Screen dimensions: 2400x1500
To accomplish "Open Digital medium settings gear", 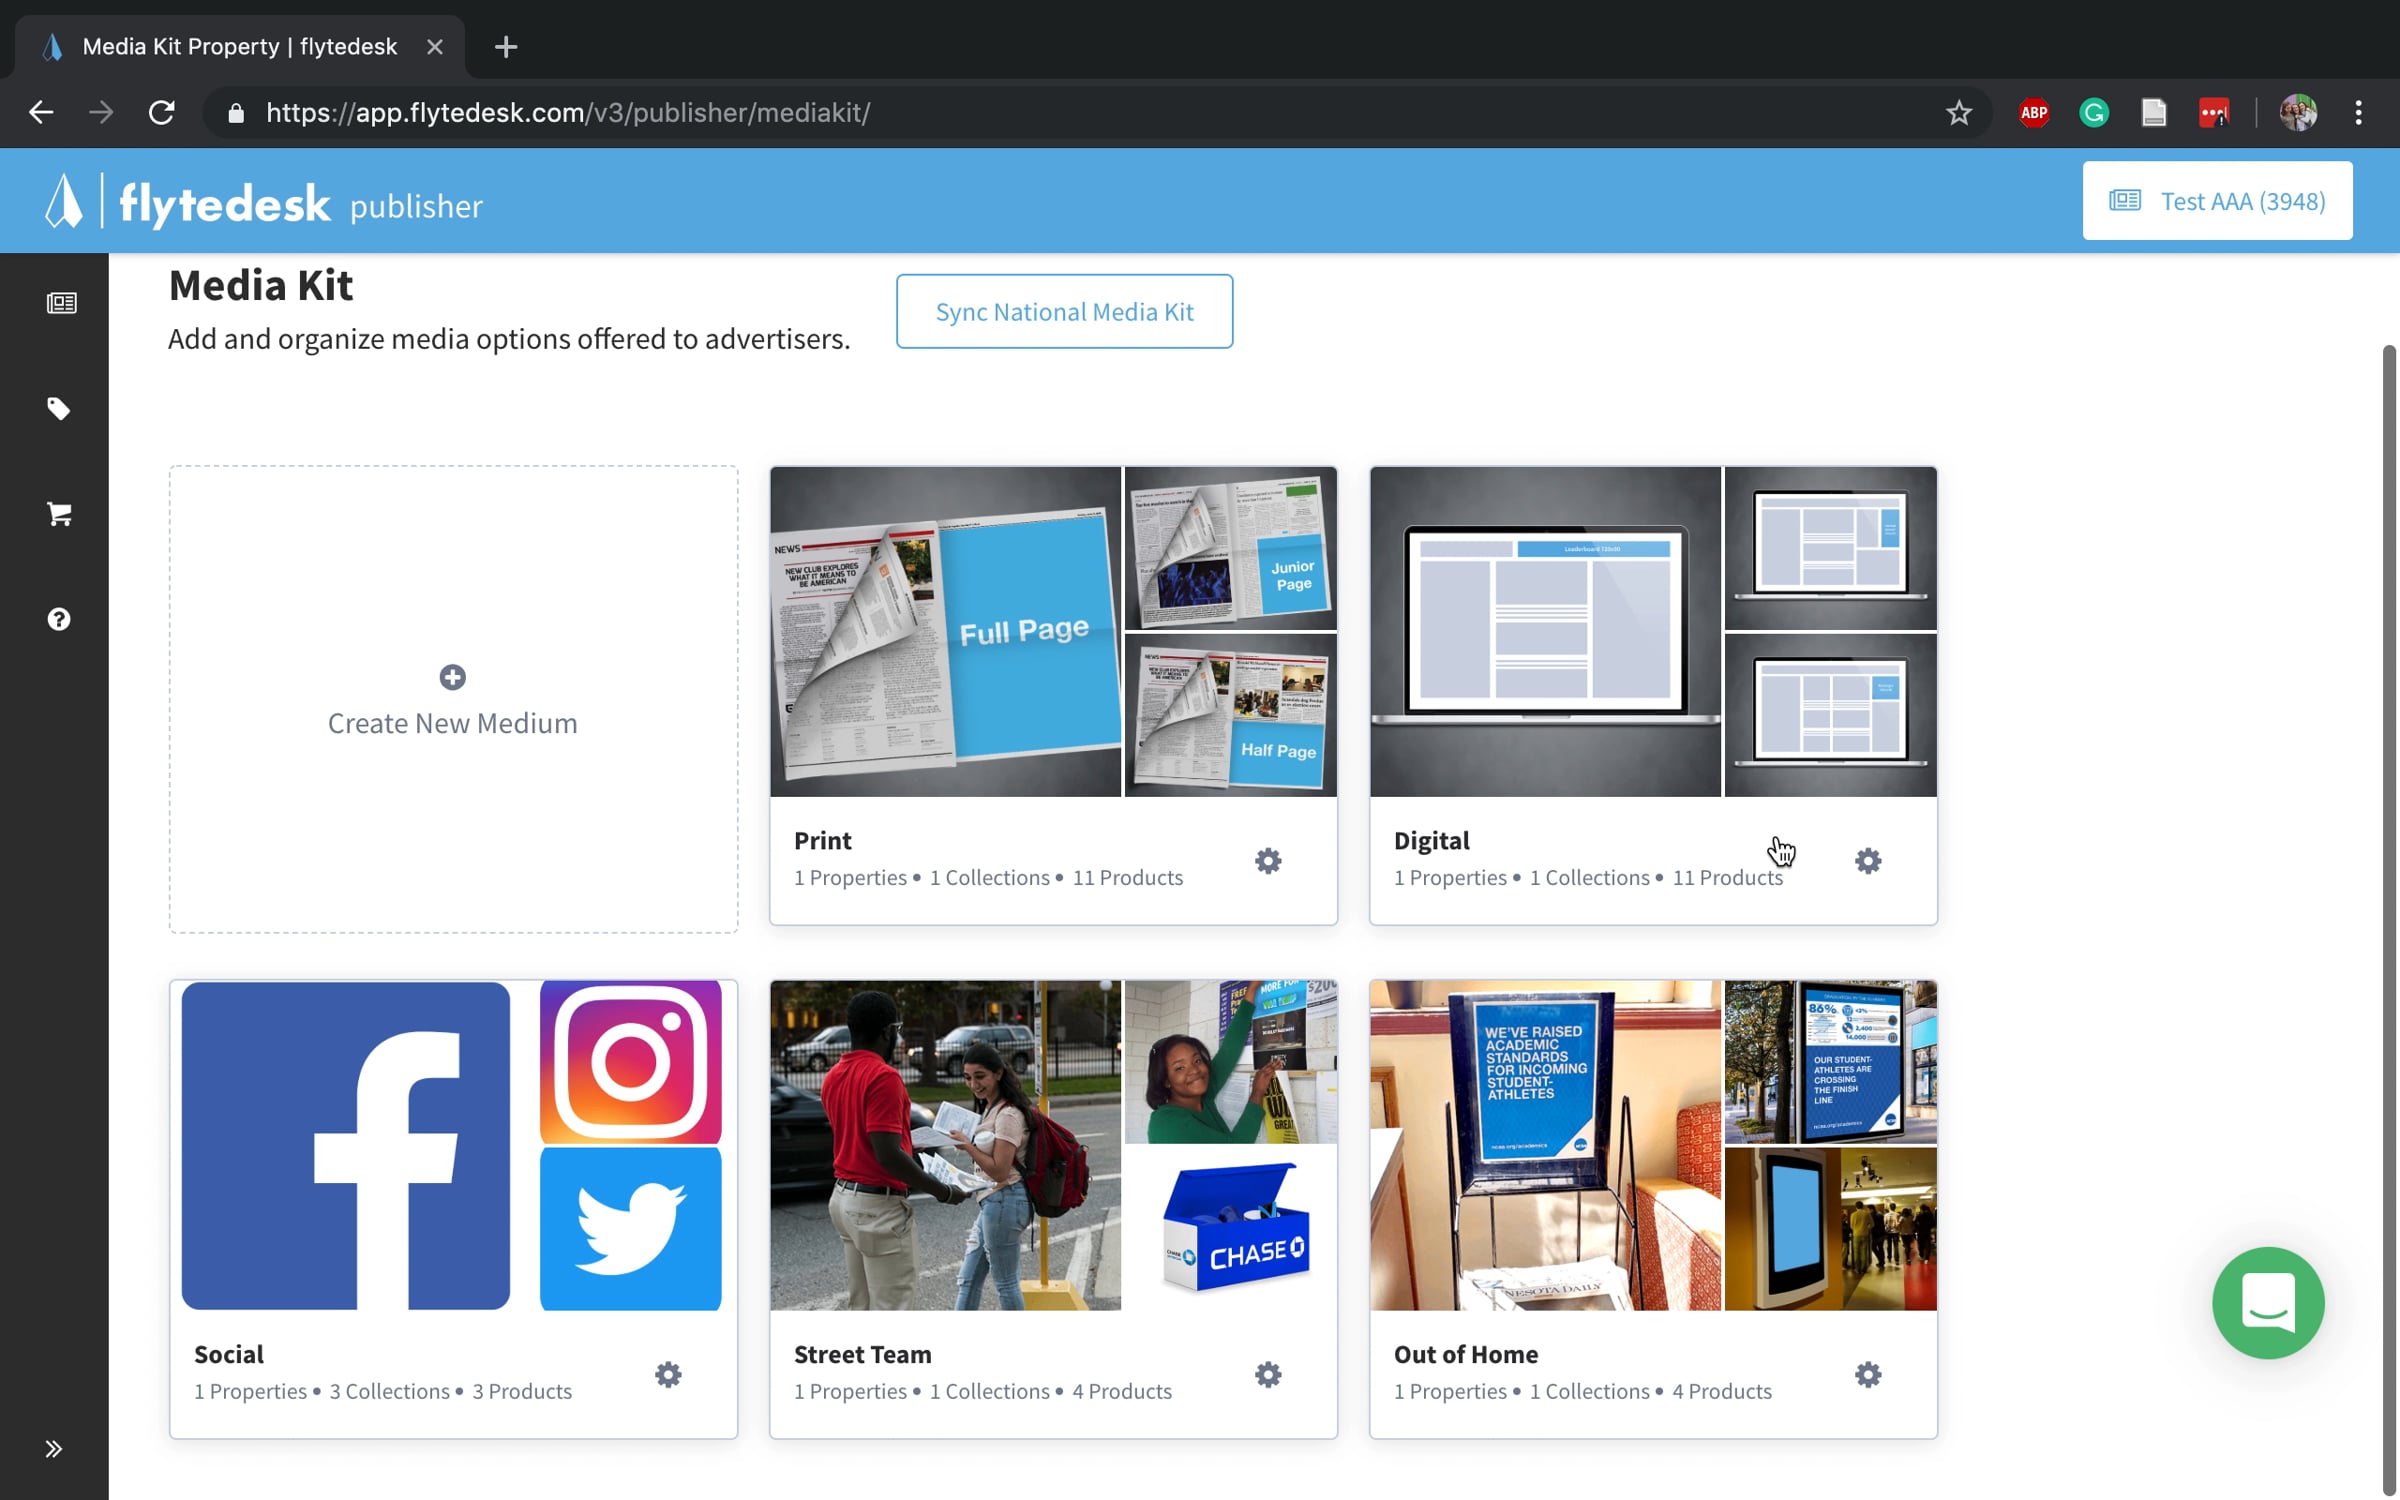I will (1868, 860).
